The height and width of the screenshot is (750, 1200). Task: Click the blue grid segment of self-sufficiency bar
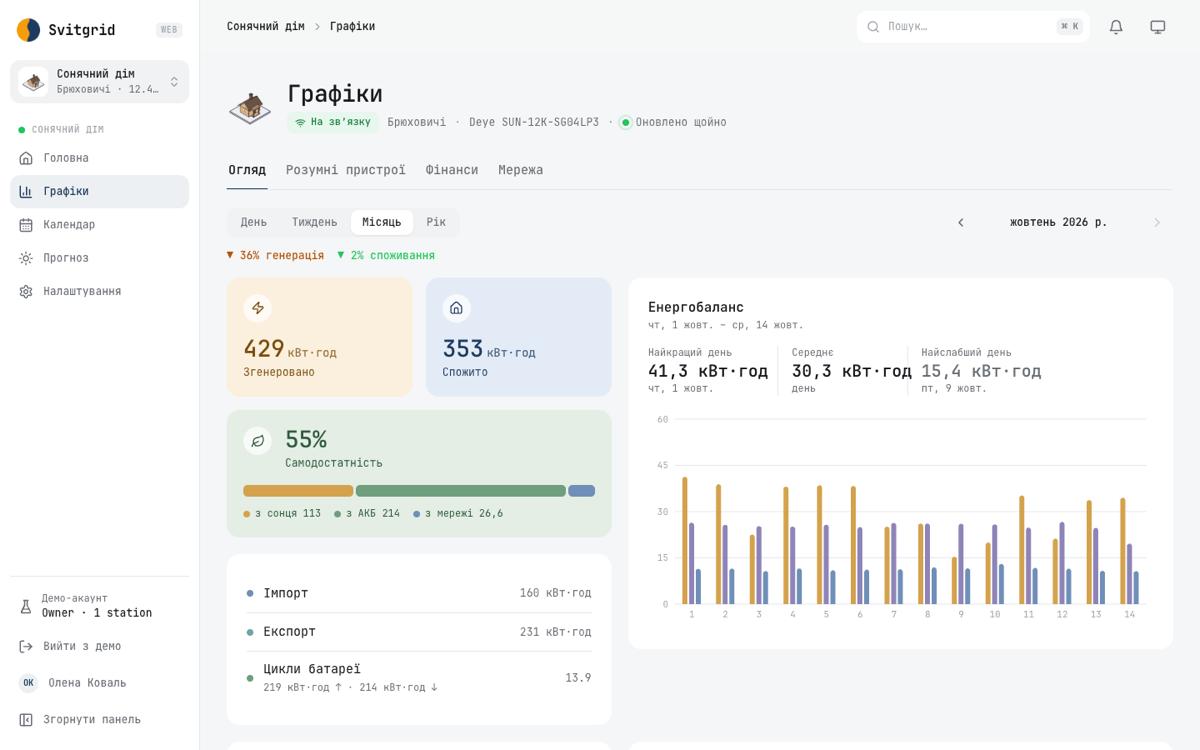click(x=581, y=491)
